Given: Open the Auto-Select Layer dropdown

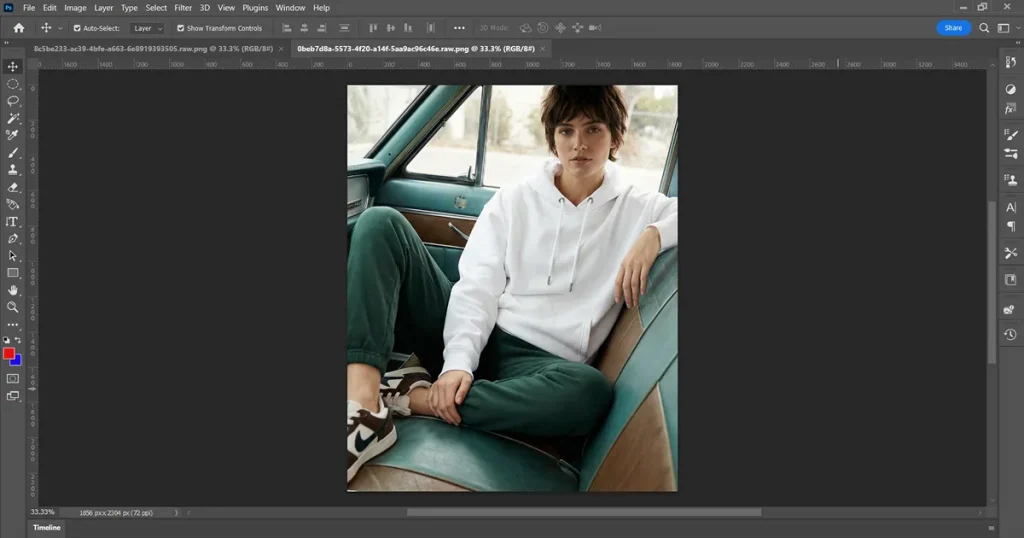Looking at the screenshot, I should coord(148,28).
